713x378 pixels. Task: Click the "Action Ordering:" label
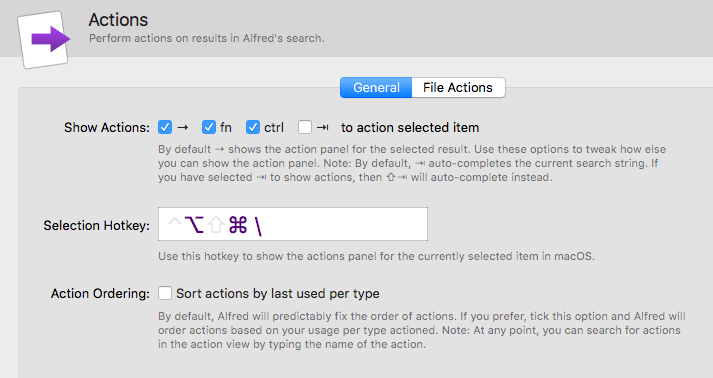(100, 294)
